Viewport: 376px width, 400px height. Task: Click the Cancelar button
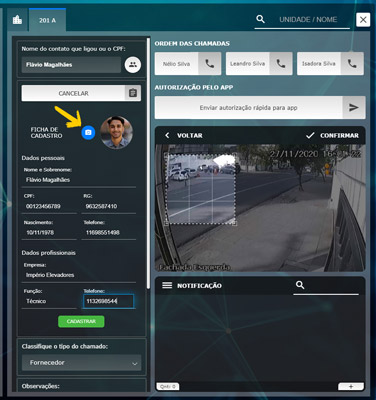click(x=73, y=93)
